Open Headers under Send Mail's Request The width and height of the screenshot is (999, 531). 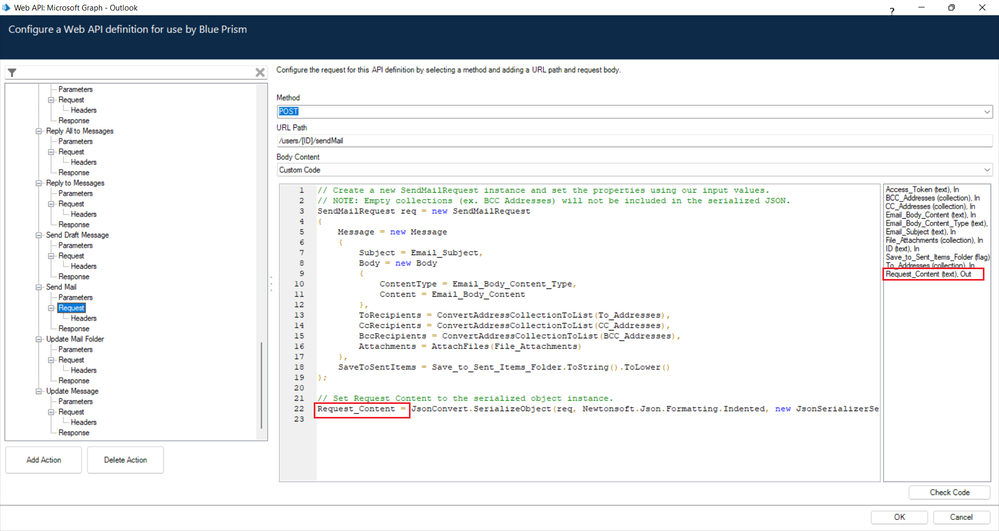pos(83,318)
